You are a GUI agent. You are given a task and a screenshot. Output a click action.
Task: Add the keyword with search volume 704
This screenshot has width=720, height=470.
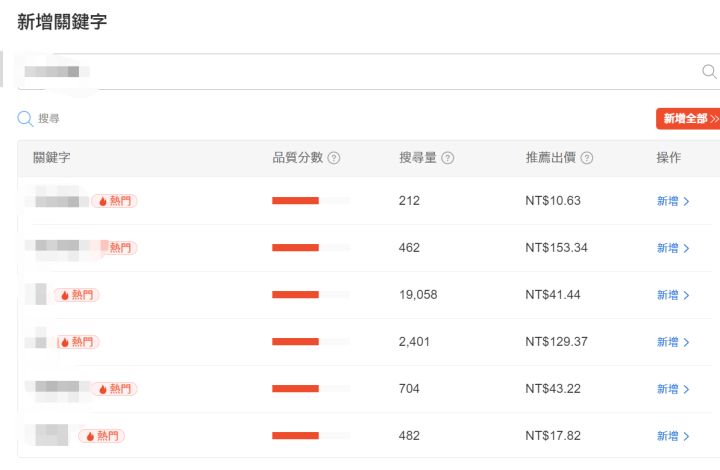click(673, 389)
